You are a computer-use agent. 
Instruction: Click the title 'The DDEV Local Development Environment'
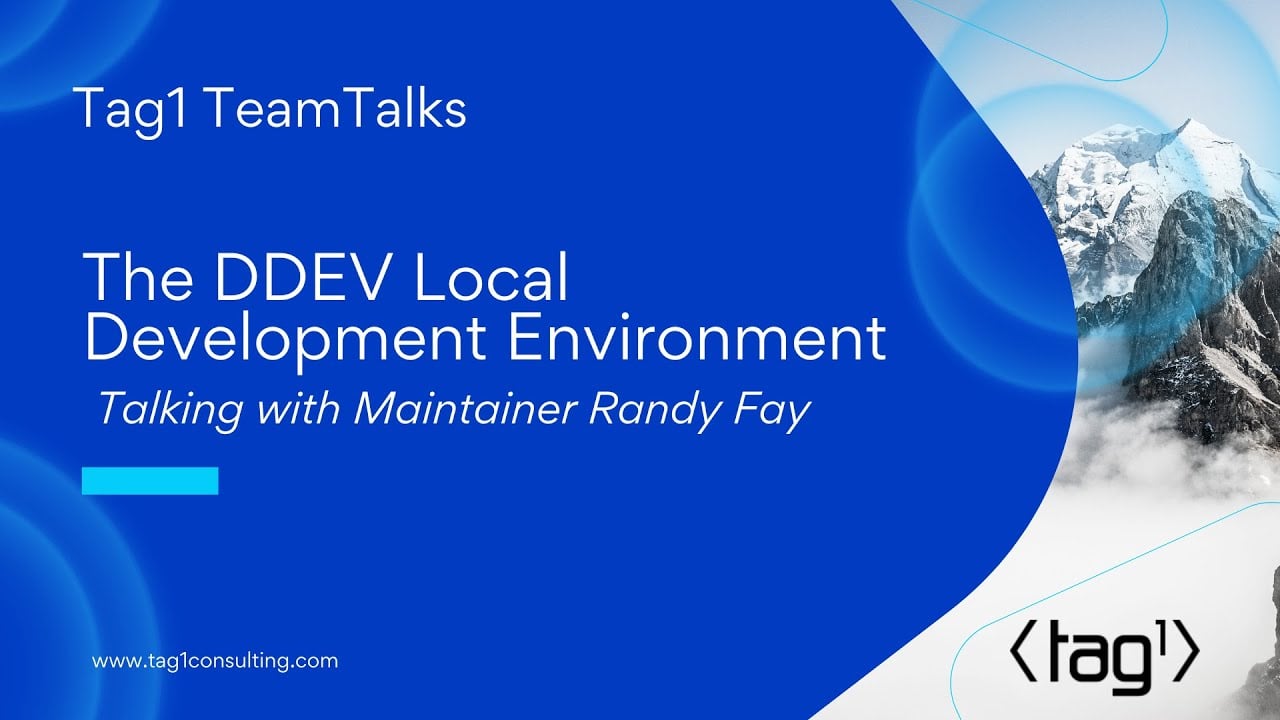pyautogui.click(x=485, y=308)
